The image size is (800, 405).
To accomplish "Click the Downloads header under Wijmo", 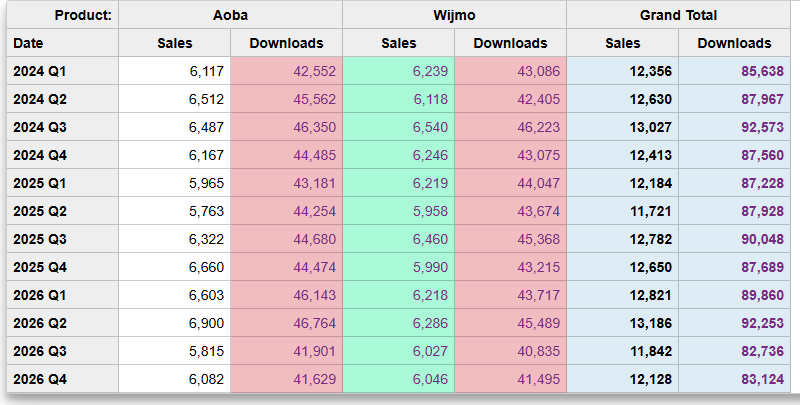I will point(511,43).
